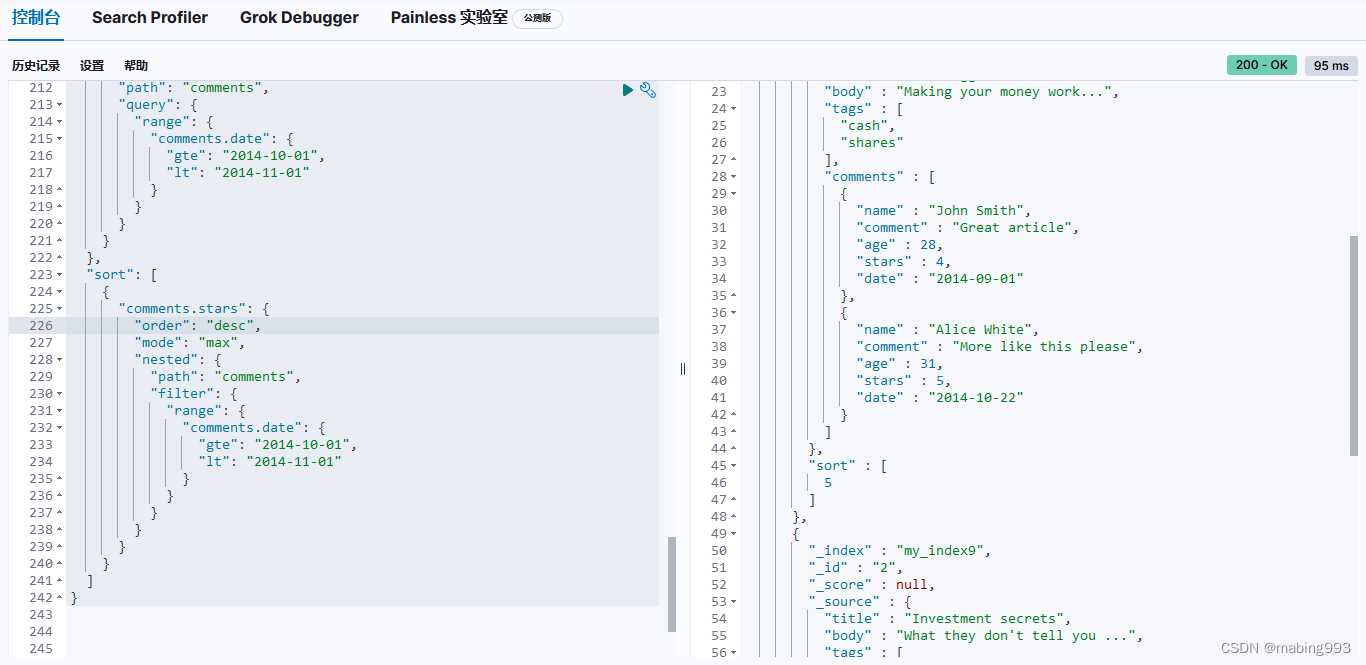Click the 200 - OK status badge

coord(1261,65)
